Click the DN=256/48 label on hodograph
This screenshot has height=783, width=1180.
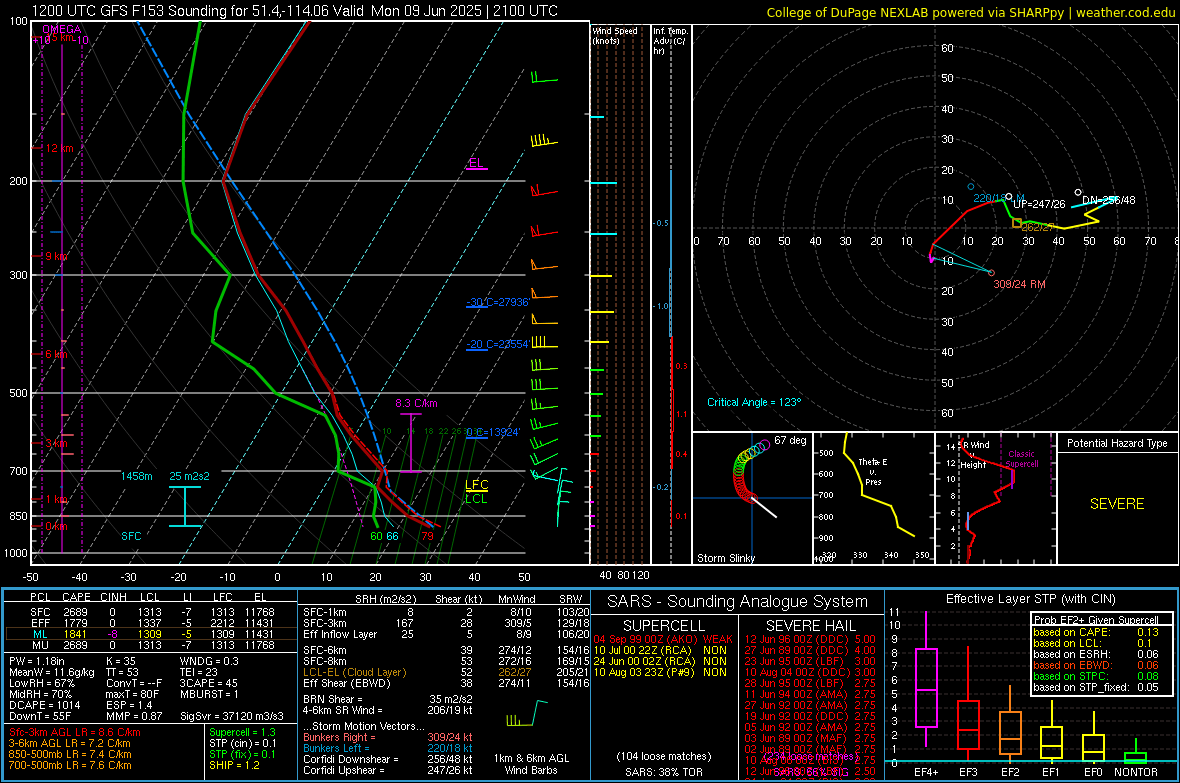[1109, 200]
